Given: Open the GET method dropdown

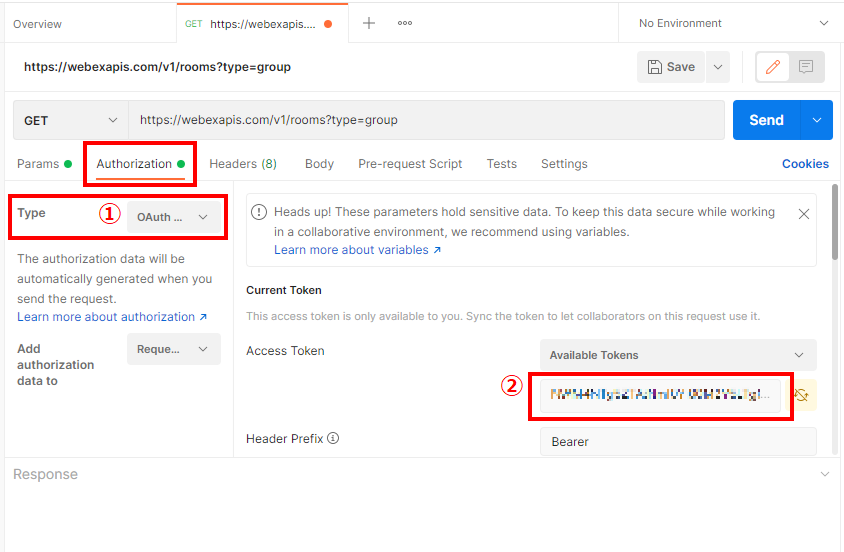Looking at the screenshot, I should (x=70, y=120).
